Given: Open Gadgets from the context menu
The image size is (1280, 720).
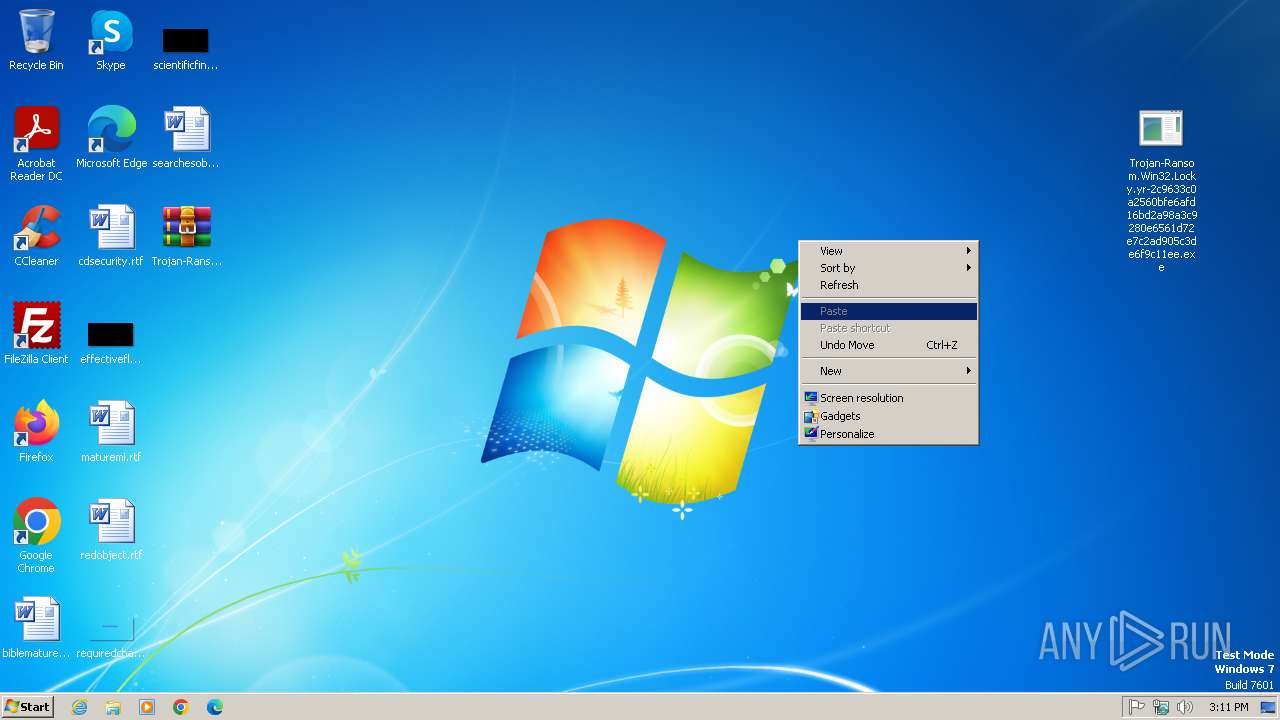Looking at the screenshot, I should point(889,416).
